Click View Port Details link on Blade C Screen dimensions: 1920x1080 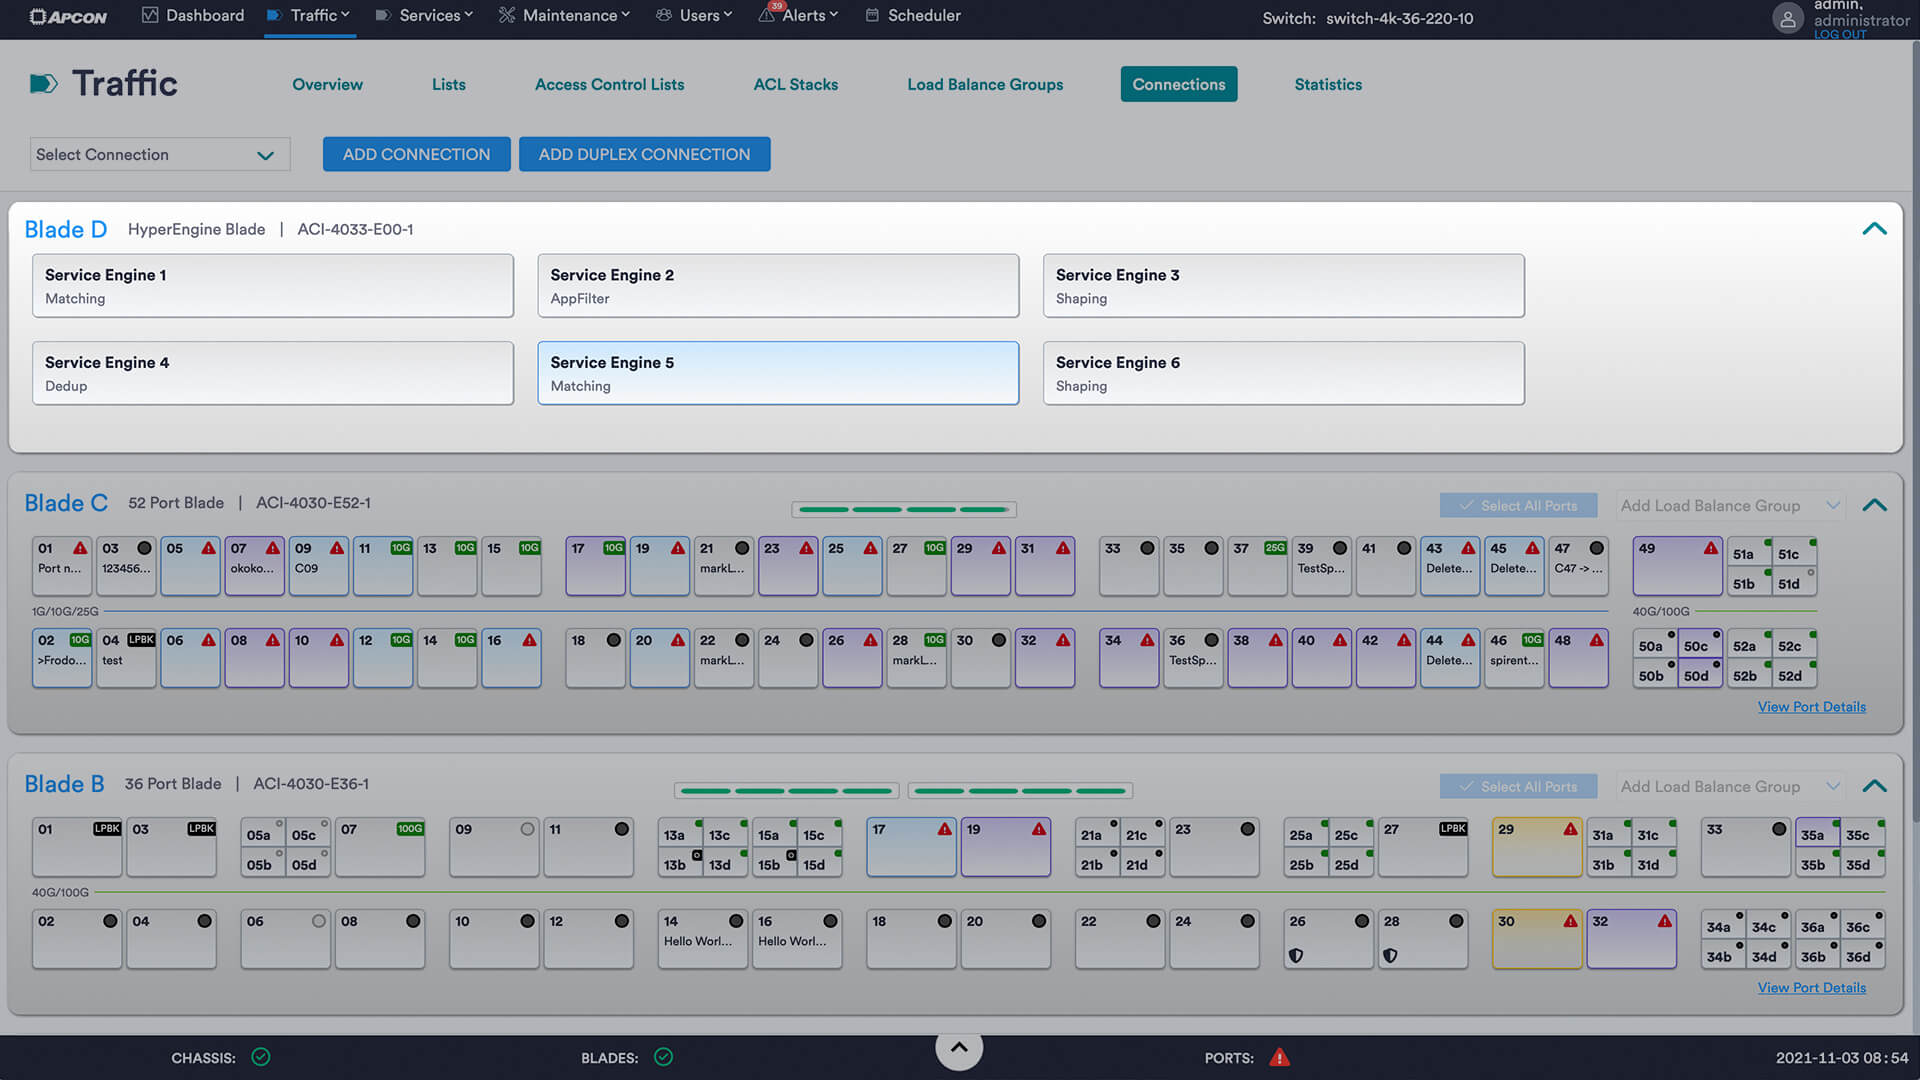pos(1812,707)
